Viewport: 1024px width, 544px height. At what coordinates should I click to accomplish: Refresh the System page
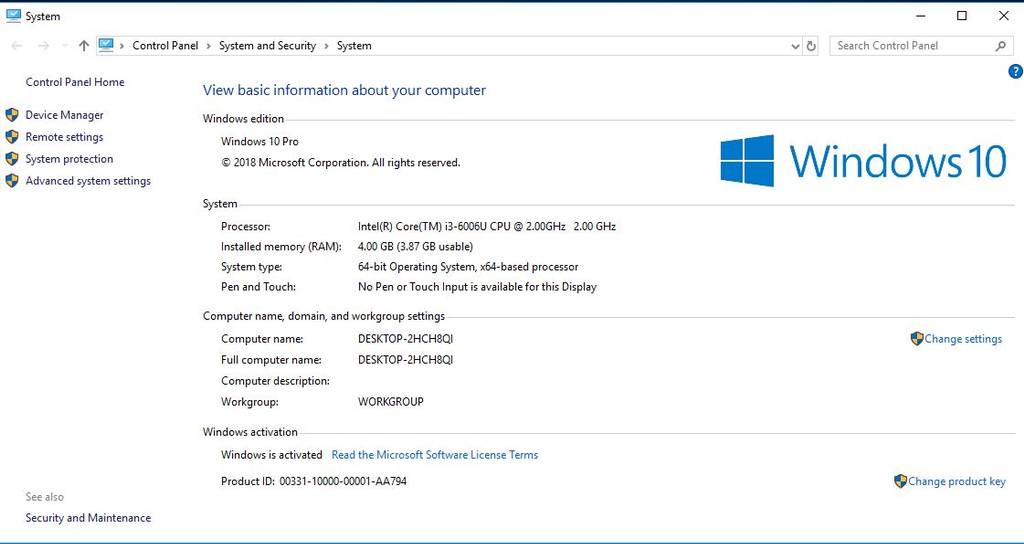click(x=811, y=46)
